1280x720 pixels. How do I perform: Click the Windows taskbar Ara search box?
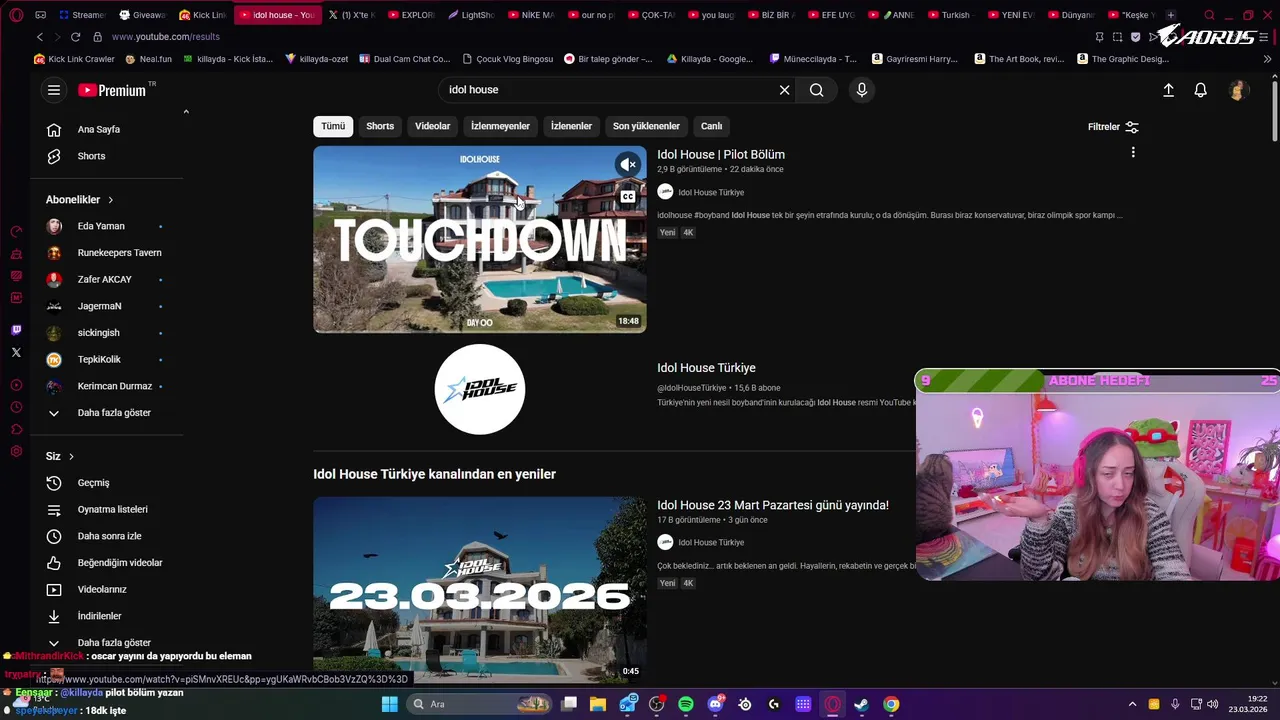click(480, 704)
